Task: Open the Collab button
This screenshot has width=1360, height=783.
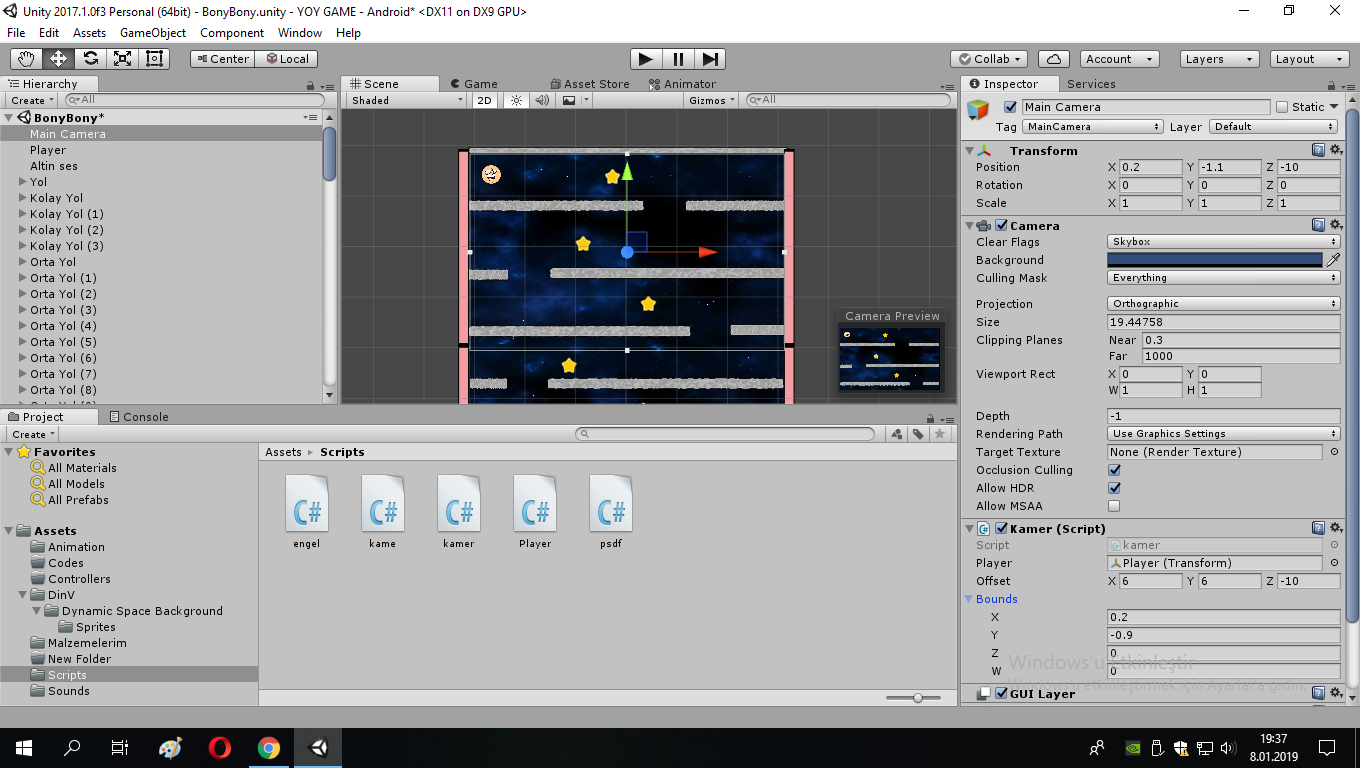Action: (989, 59)
